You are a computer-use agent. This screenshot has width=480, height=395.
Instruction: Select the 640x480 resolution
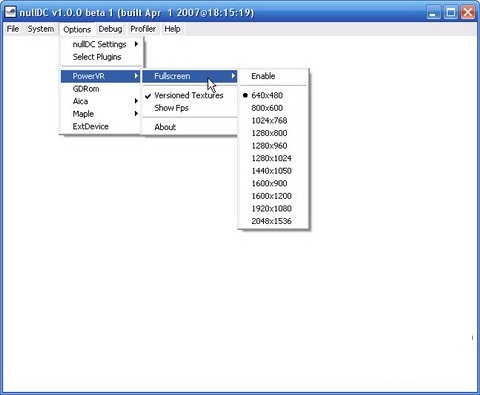pos(273,95)
